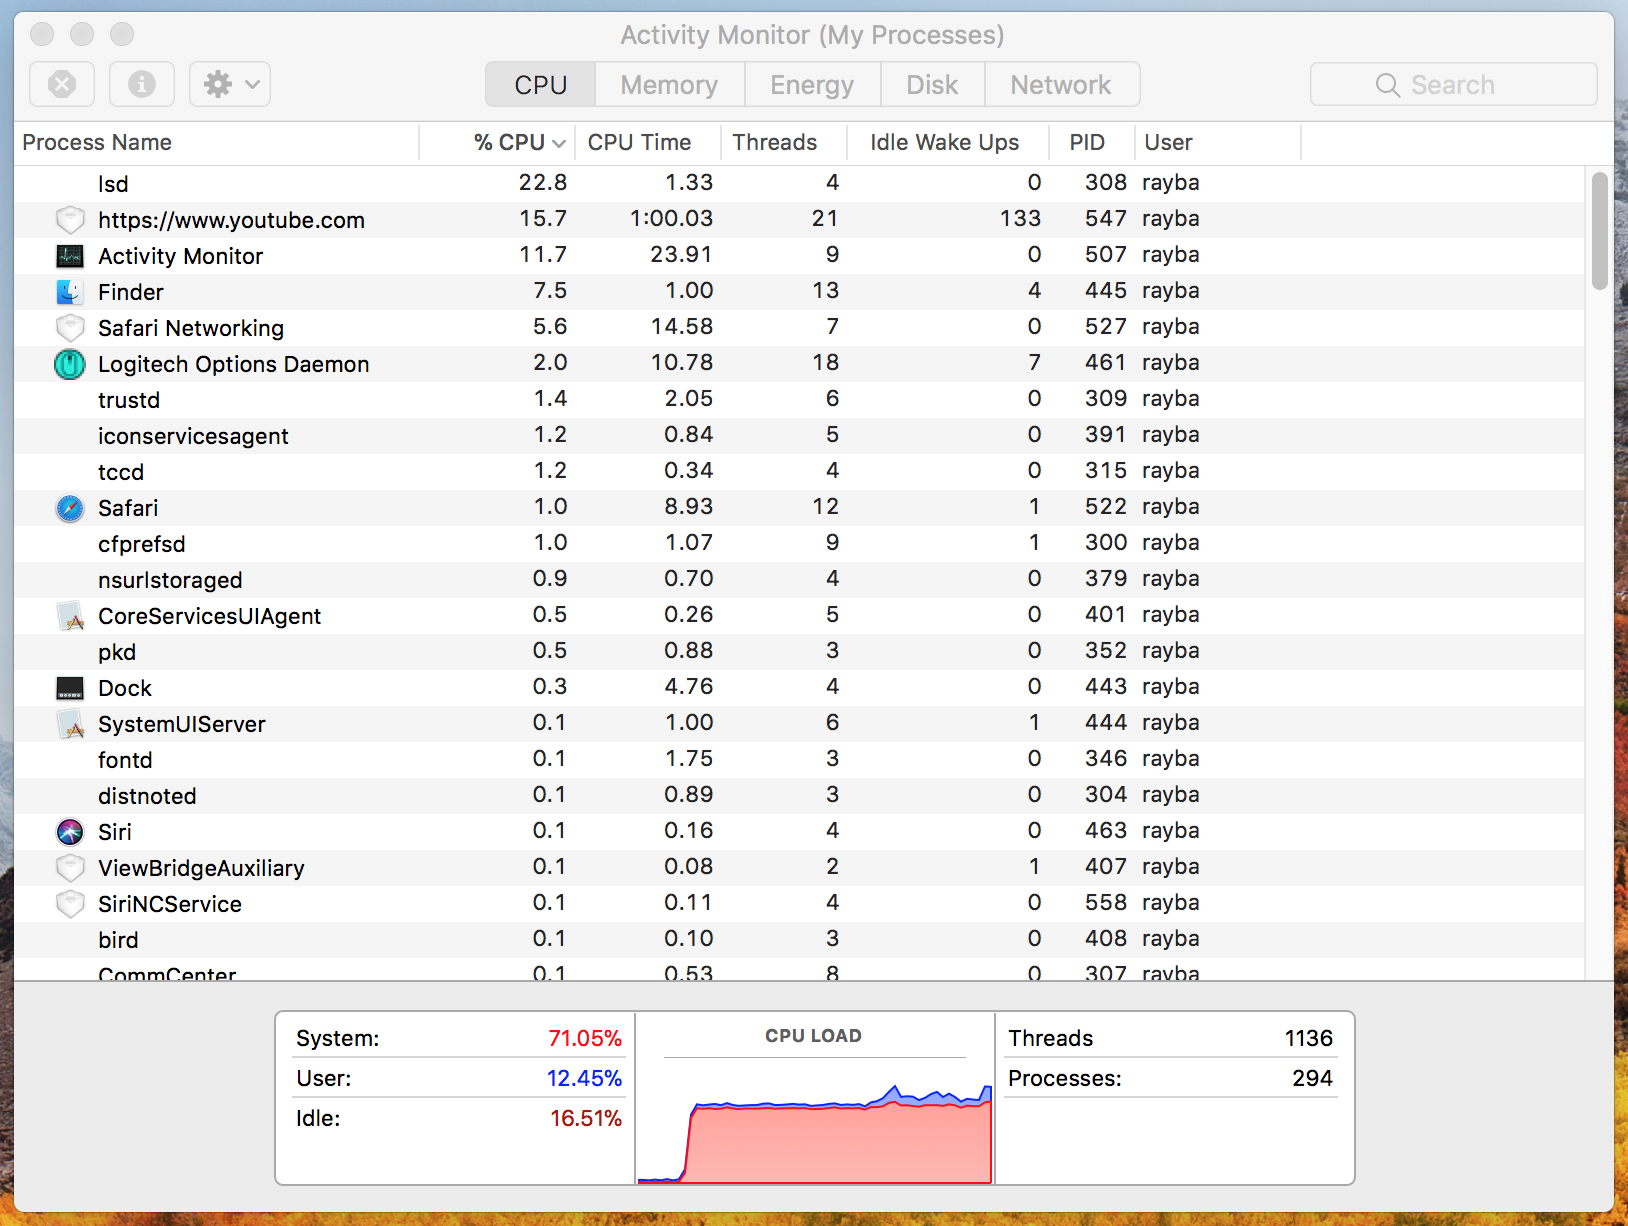
Task: Select the SiriNCService process name
Action: 170,904
